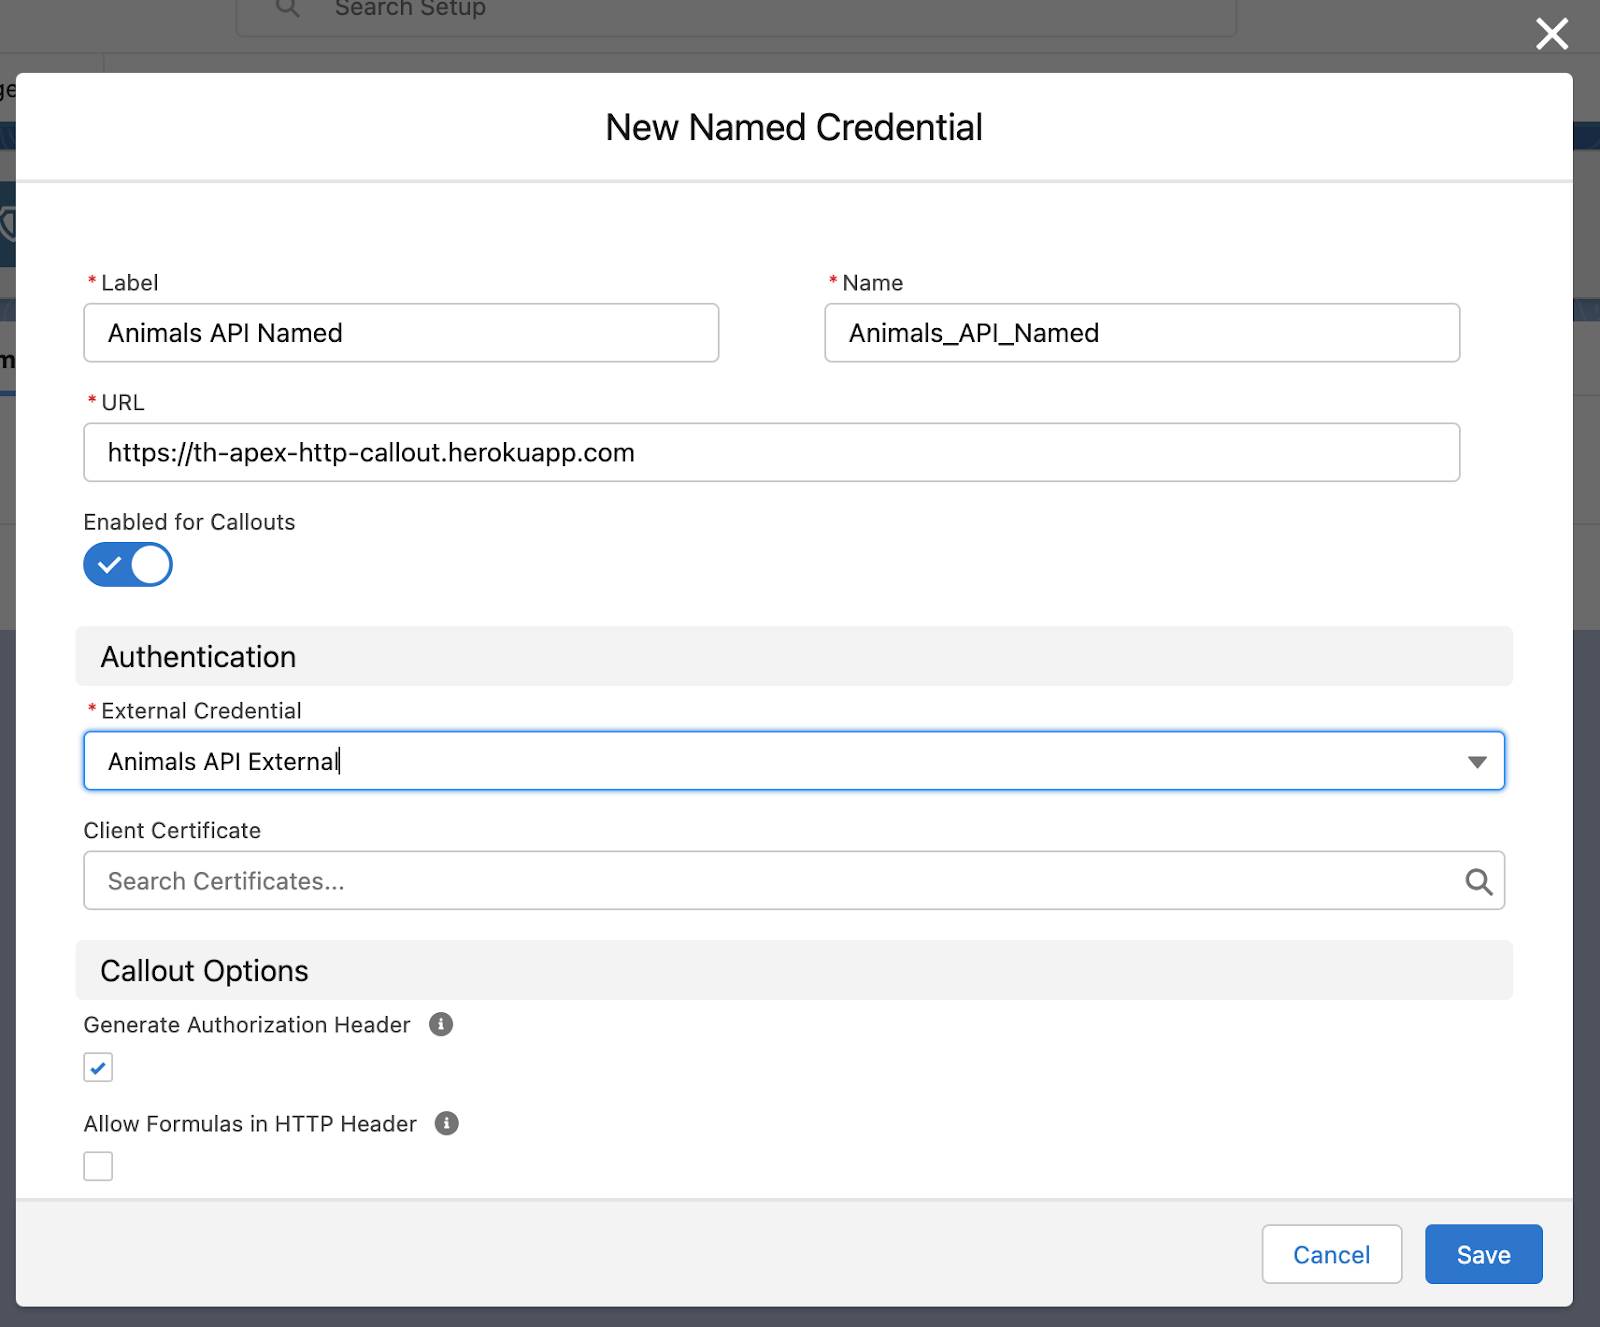1600x1327 pixels.
Task: Dismiss the dialog via the X icon
Action: pyautogui.click(x=1551, y=33)
